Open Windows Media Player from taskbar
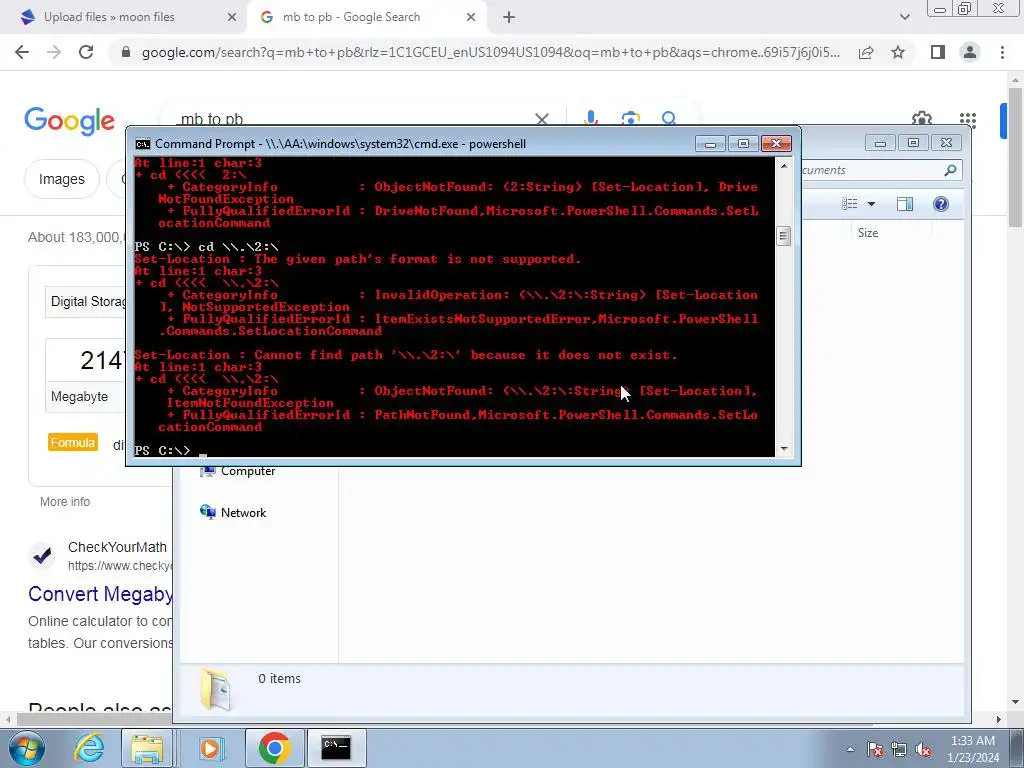 point(210,748)
